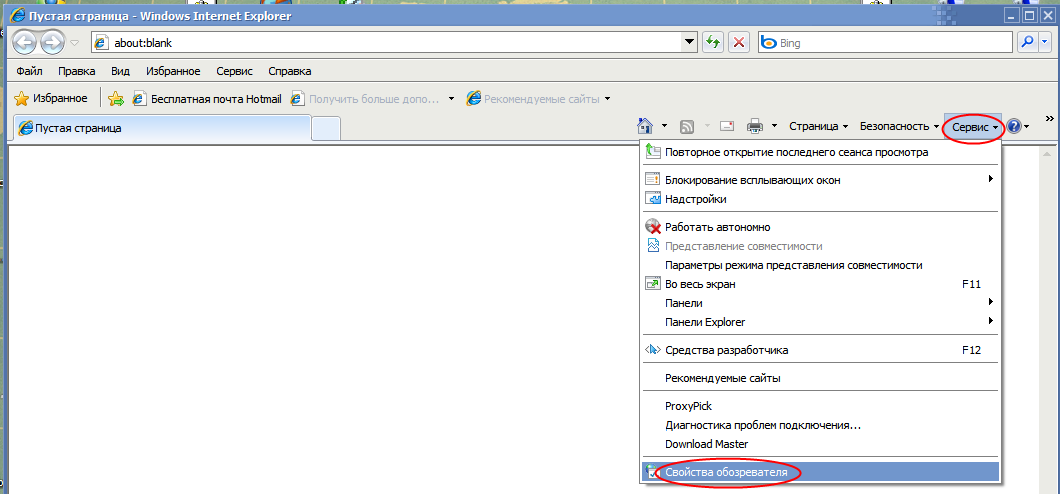Open the Сервис menu in menu bar

click(x=235, y=71)
